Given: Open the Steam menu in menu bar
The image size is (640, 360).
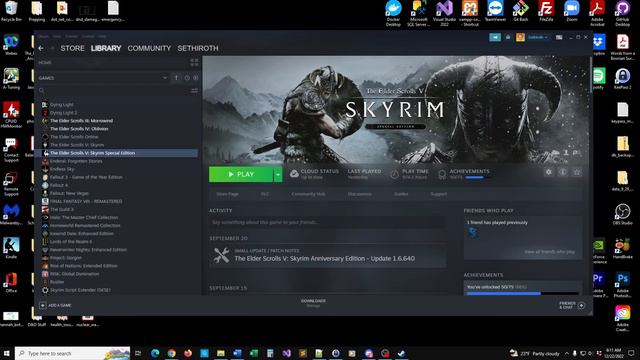Looking at the screenshot, I should [43, 36].
